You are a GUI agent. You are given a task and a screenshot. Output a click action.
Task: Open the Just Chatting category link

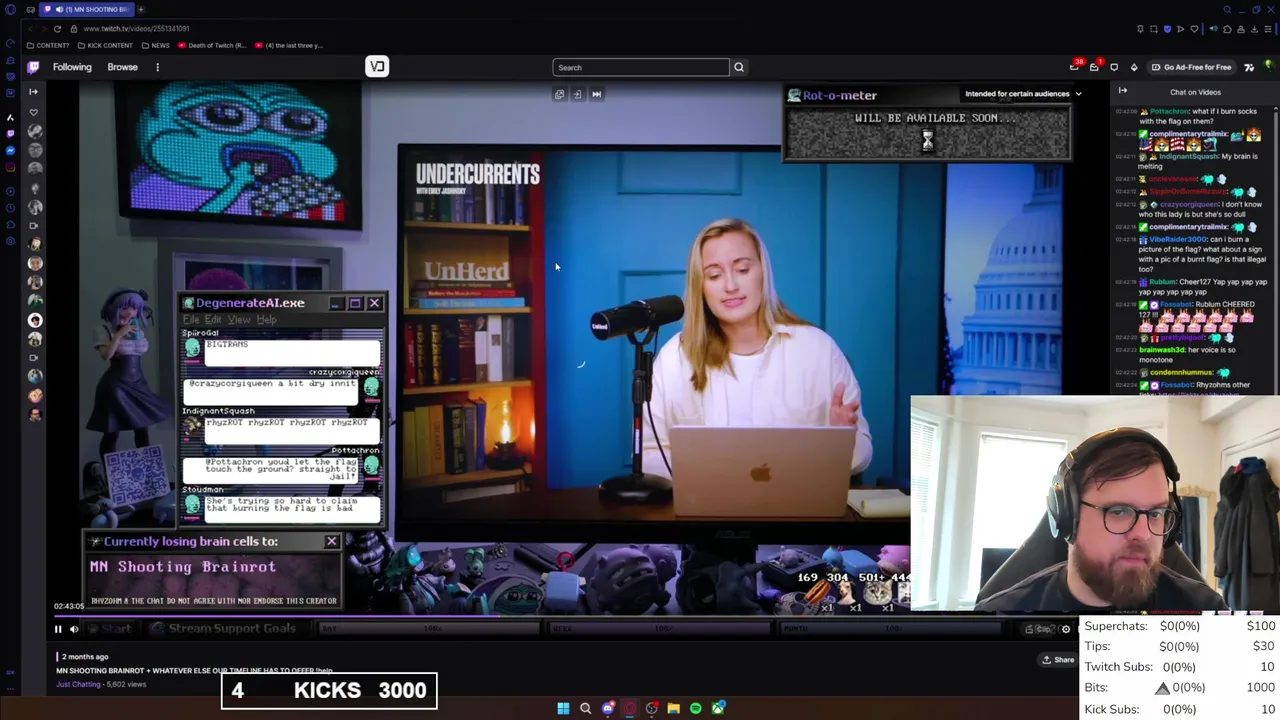78,684
